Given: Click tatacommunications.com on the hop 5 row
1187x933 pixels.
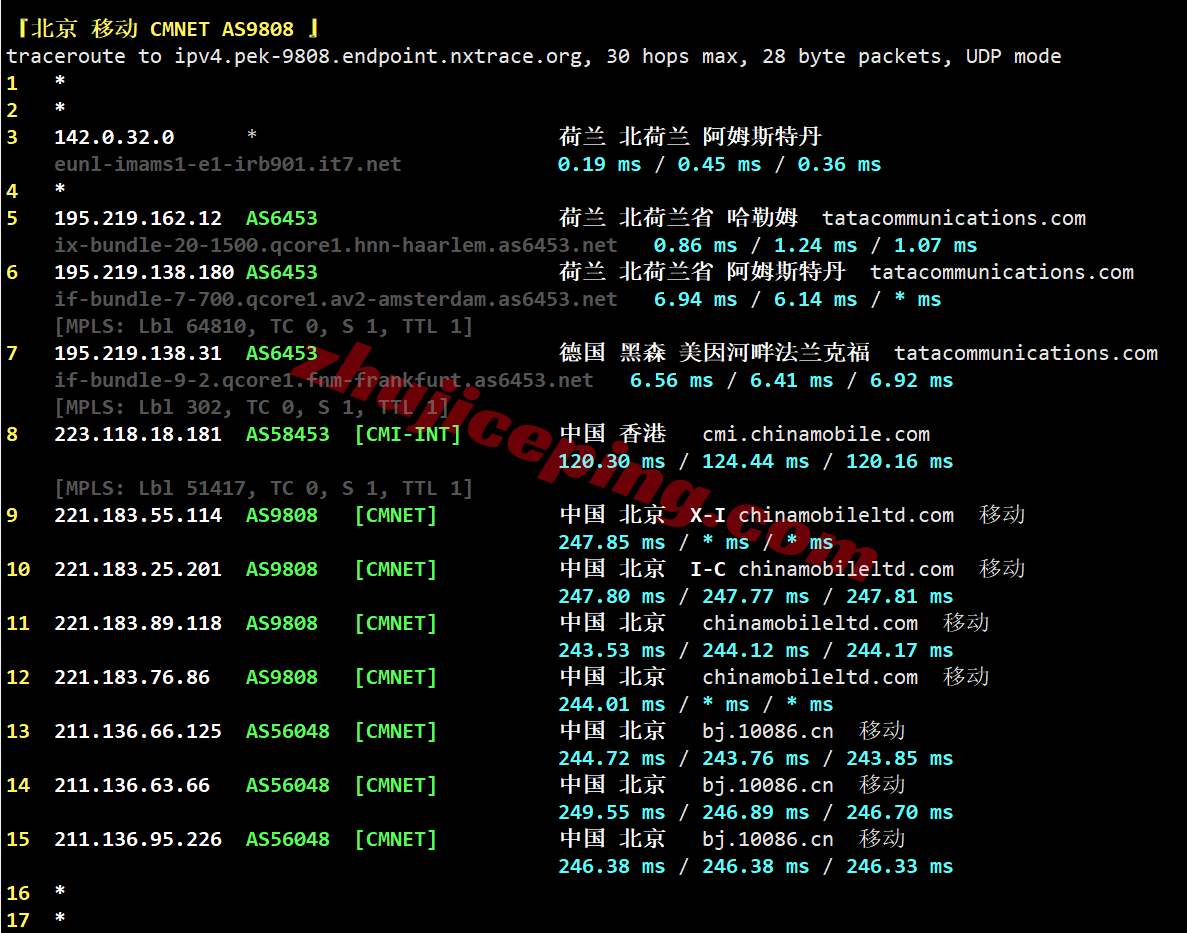Looking at the screenshot, I should (954, 218).
